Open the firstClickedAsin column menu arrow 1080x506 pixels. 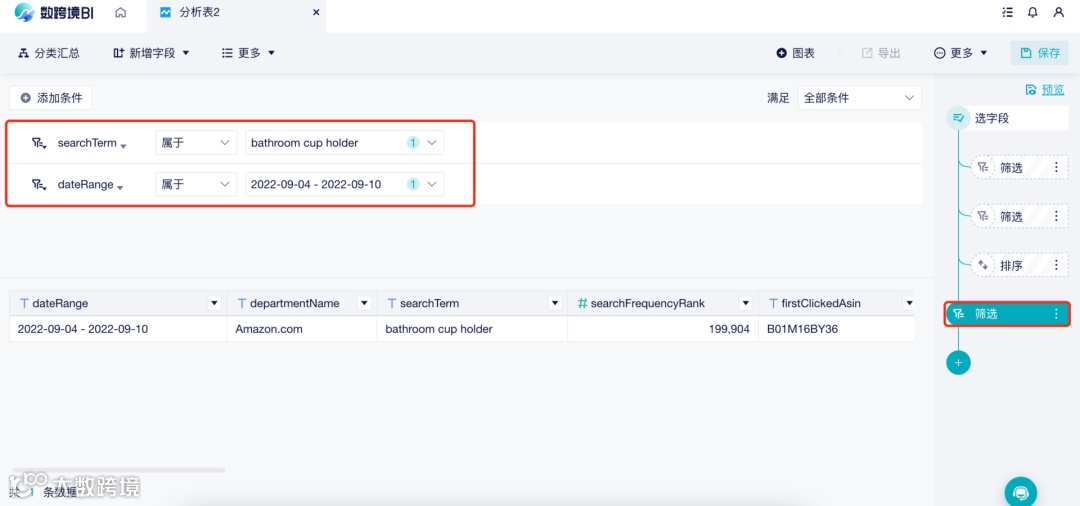(x=908, y=303)
